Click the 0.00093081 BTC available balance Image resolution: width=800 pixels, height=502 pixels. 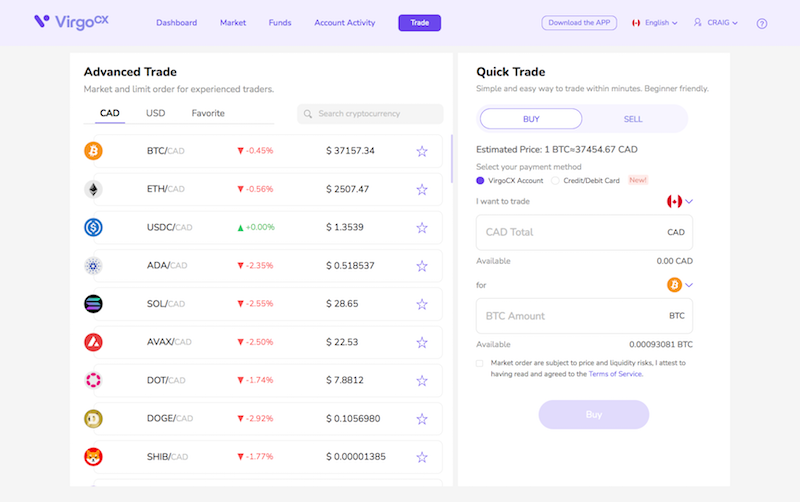click(x=661, y=345)
